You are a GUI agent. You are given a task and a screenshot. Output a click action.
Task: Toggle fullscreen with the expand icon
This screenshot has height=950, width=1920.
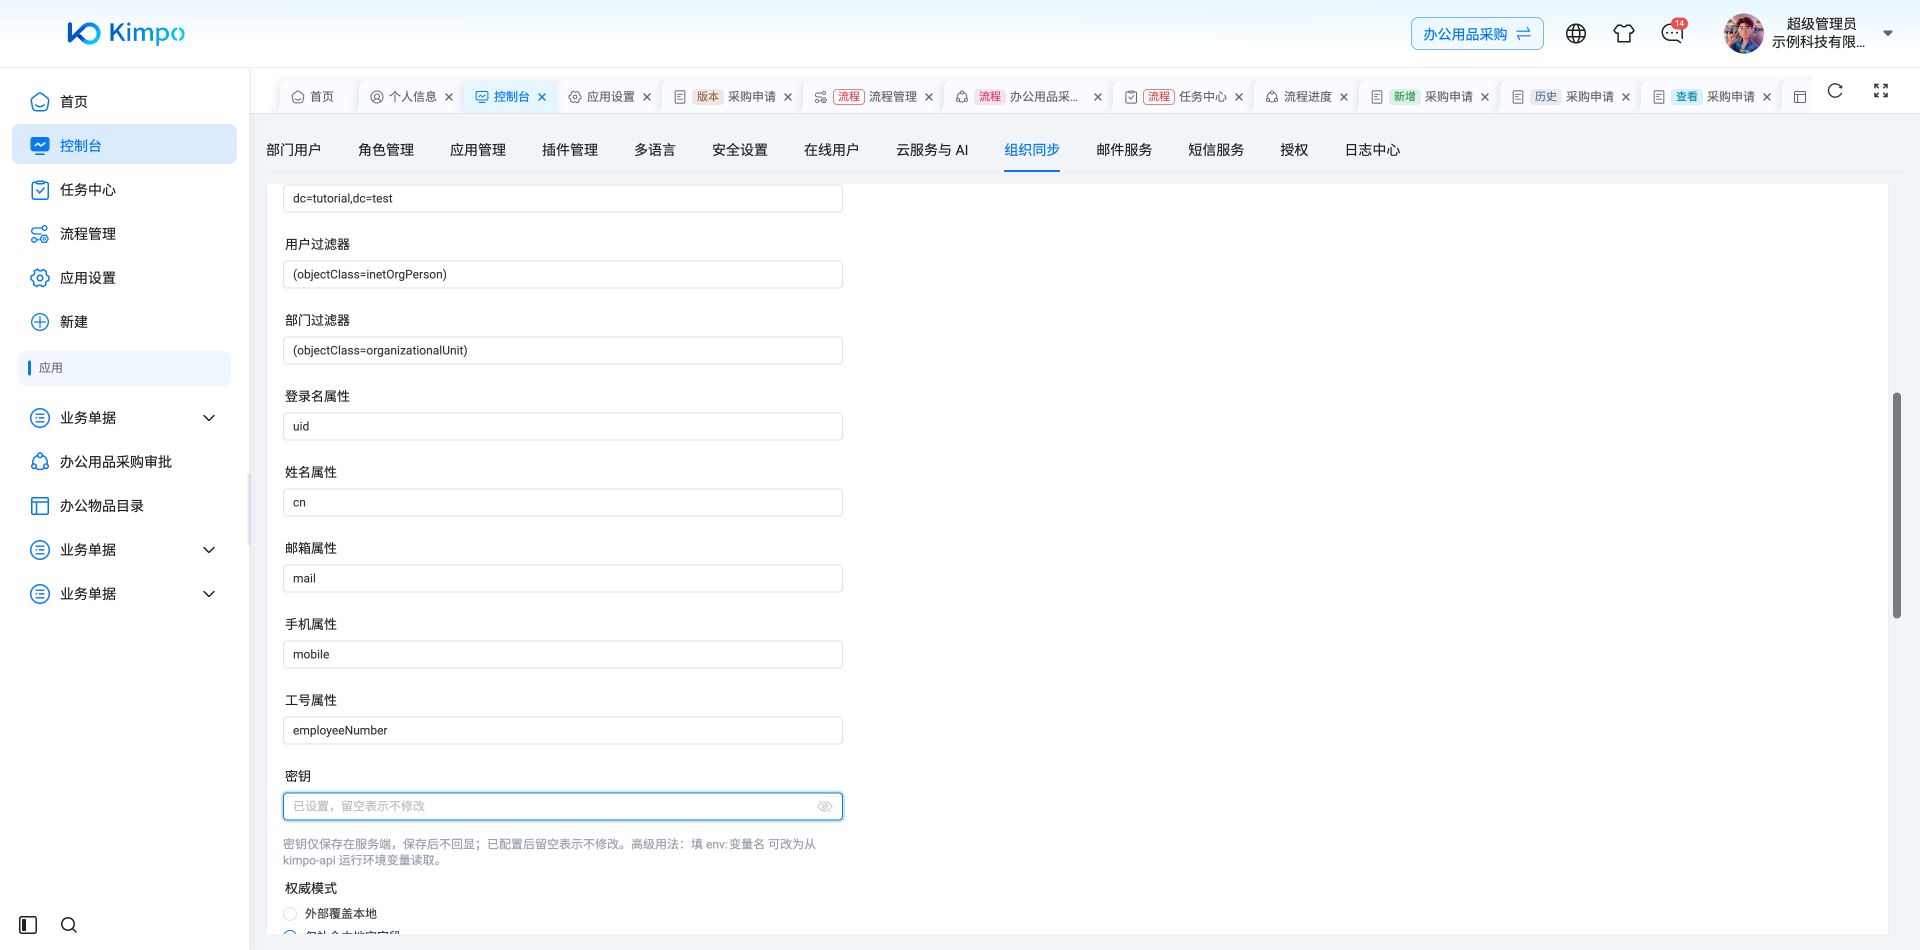coord(1881,91)
